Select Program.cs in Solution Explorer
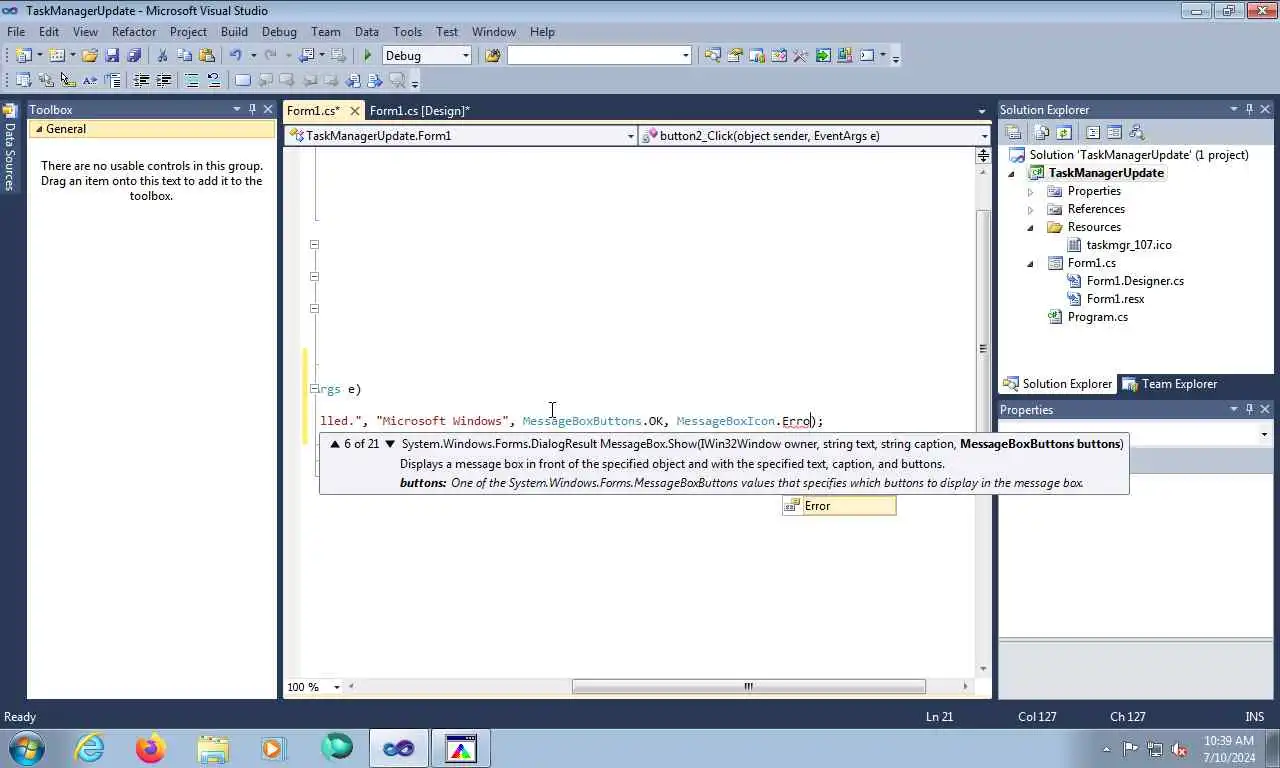Screen dimensions: 1280x768 [x=1097, y=317]
